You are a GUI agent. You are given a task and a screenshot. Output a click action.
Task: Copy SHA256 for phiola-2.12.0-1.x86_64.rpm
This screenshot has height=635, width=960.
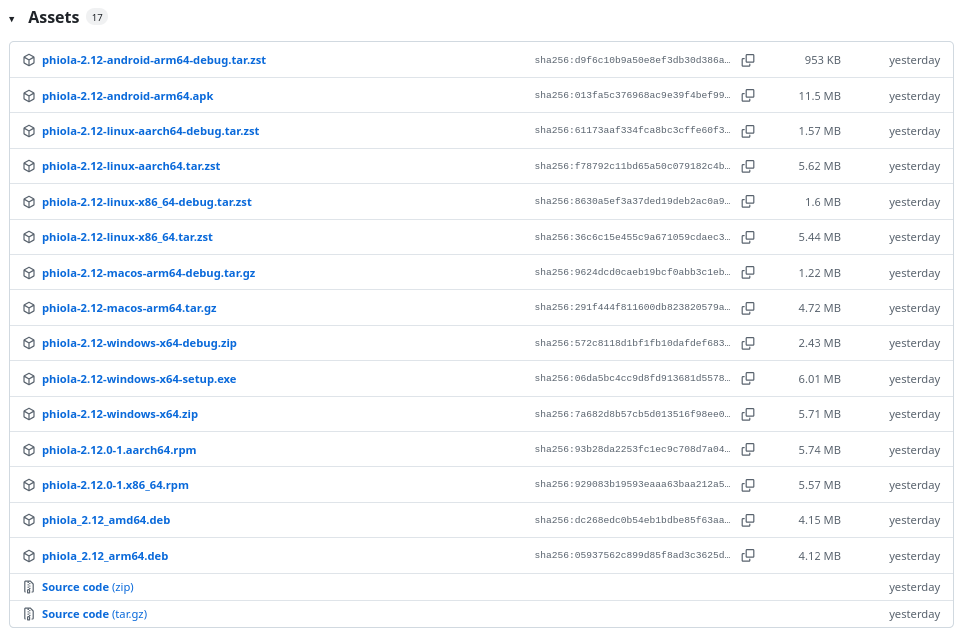point(748,485)
